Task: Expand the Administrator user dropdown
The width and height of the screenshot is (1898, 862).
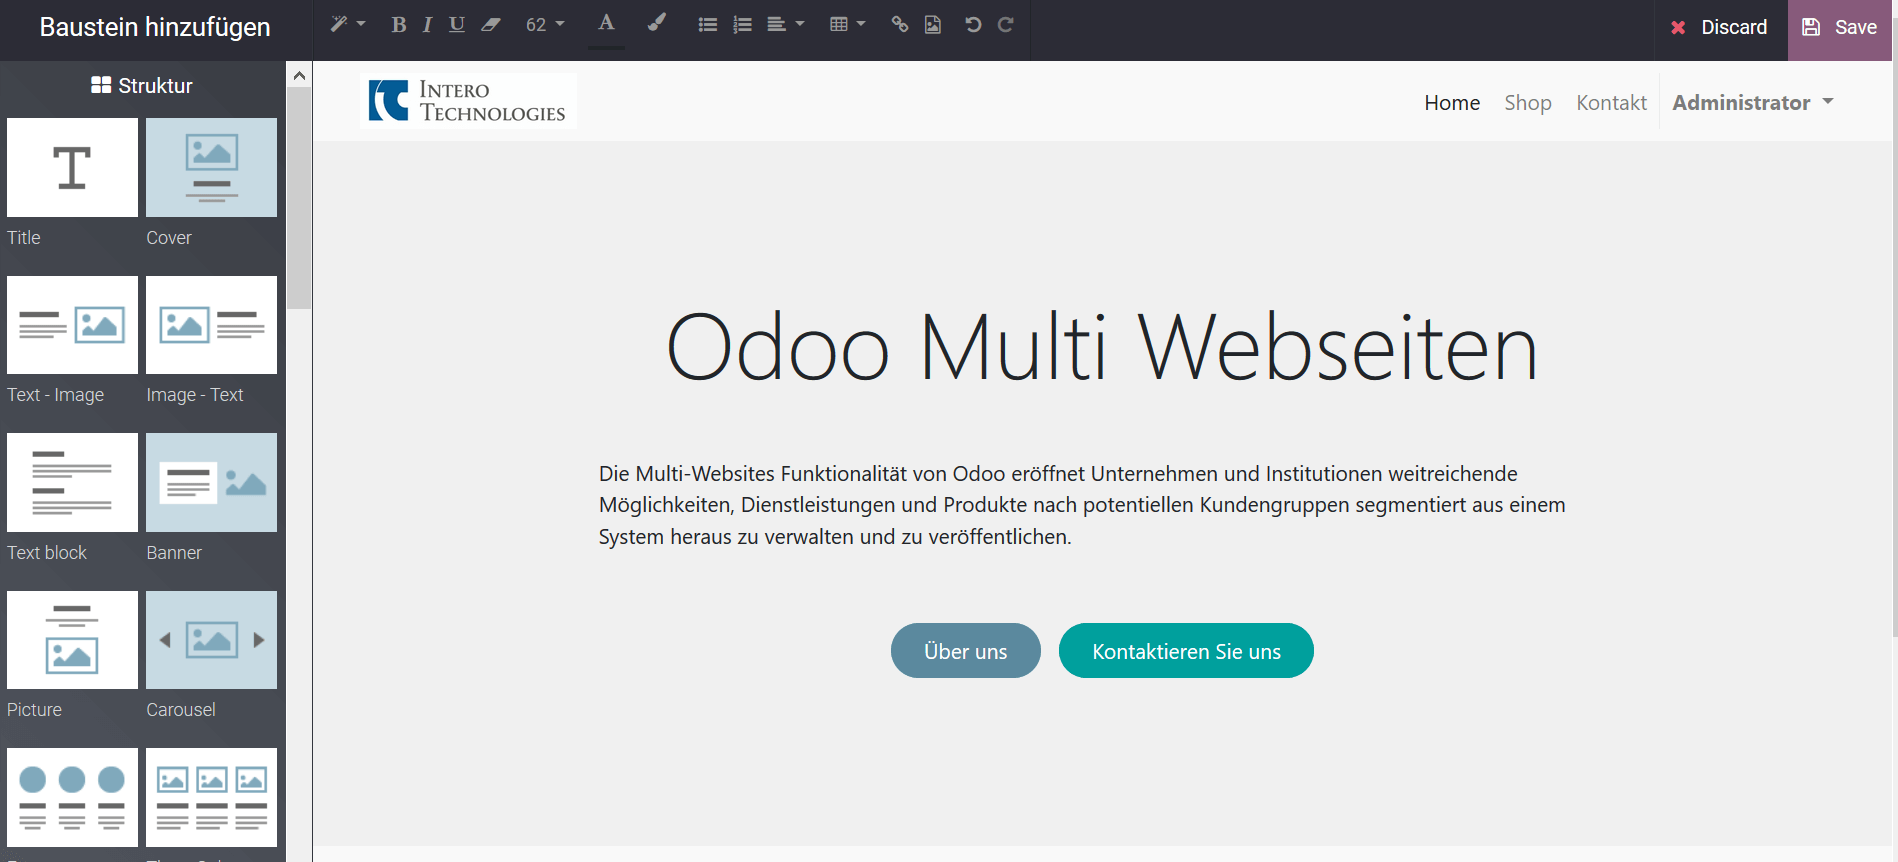Action: point(1753,102)
